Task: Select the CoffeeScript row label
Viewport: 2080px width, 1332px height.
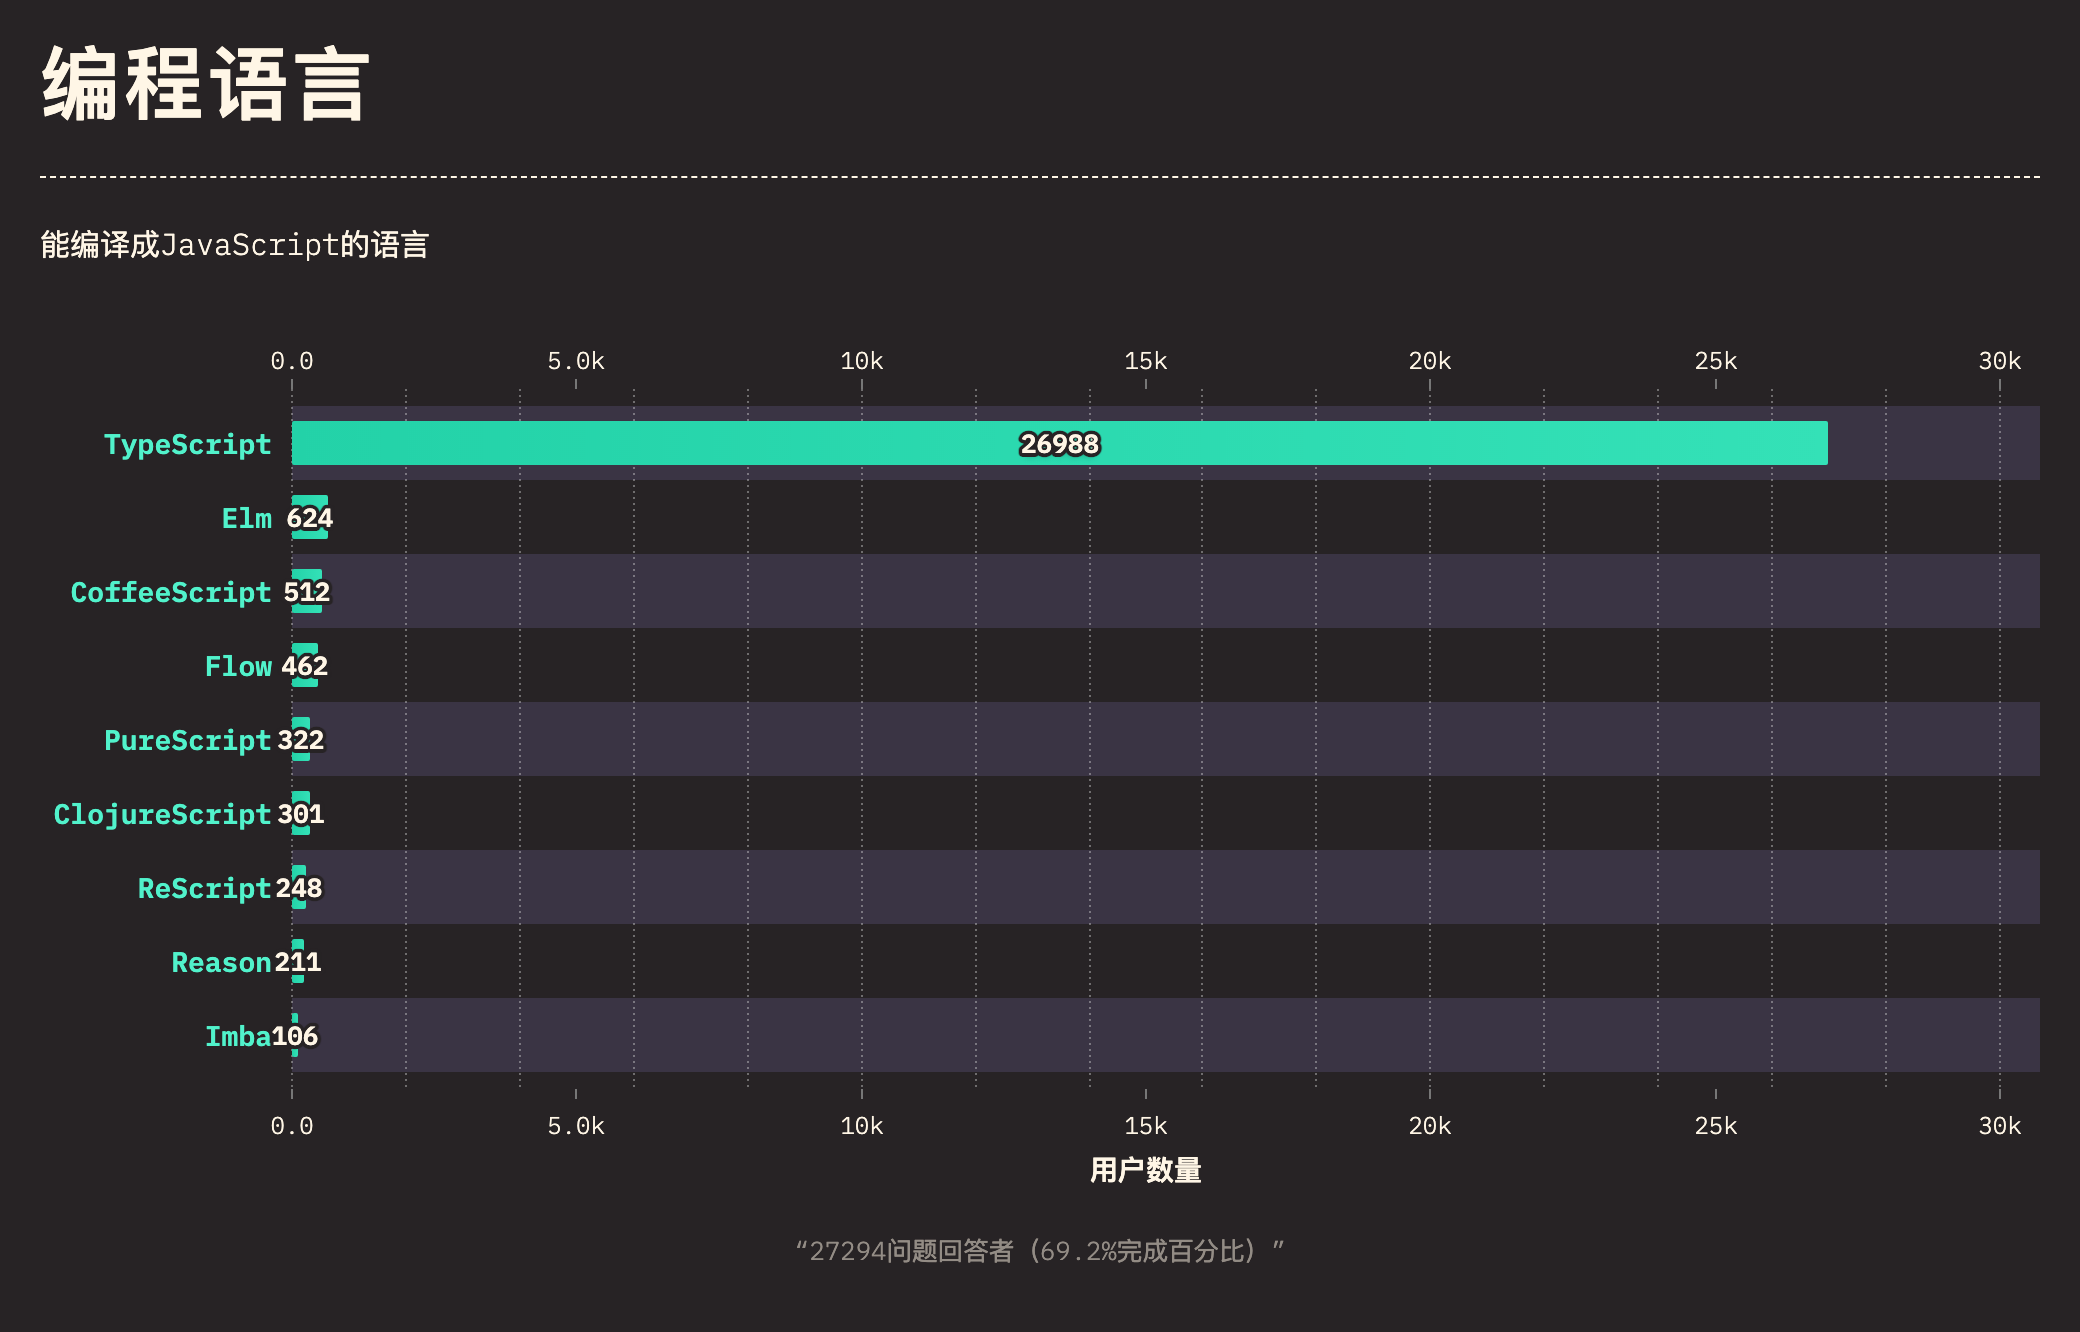Action: (170, 592)
